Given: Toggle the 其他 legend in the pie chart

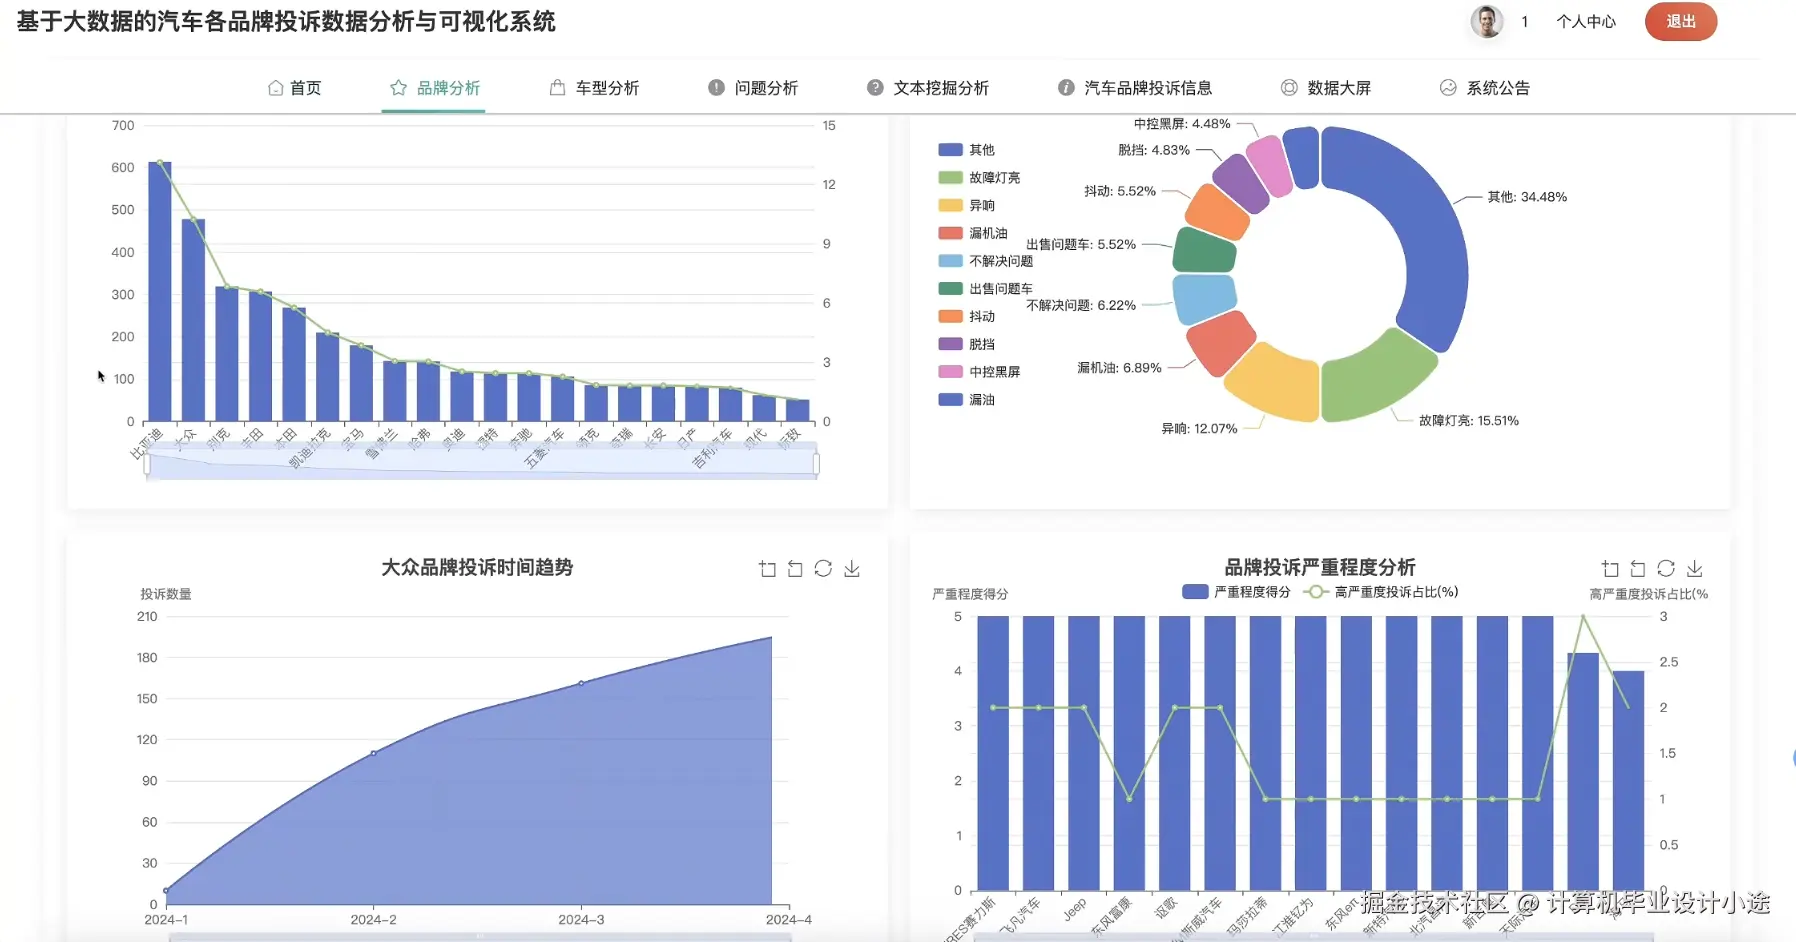Looking at the screenshot, I should (x=966, y=148).
